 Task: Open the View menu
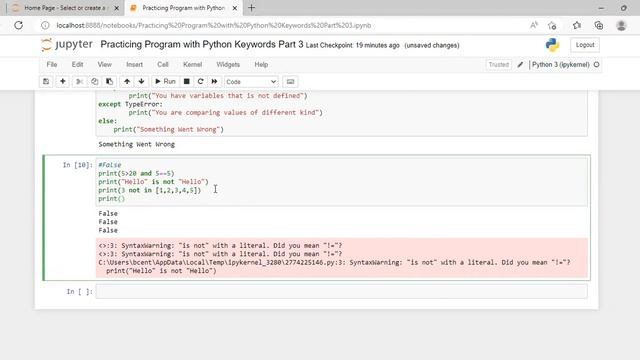pos(104,64)
